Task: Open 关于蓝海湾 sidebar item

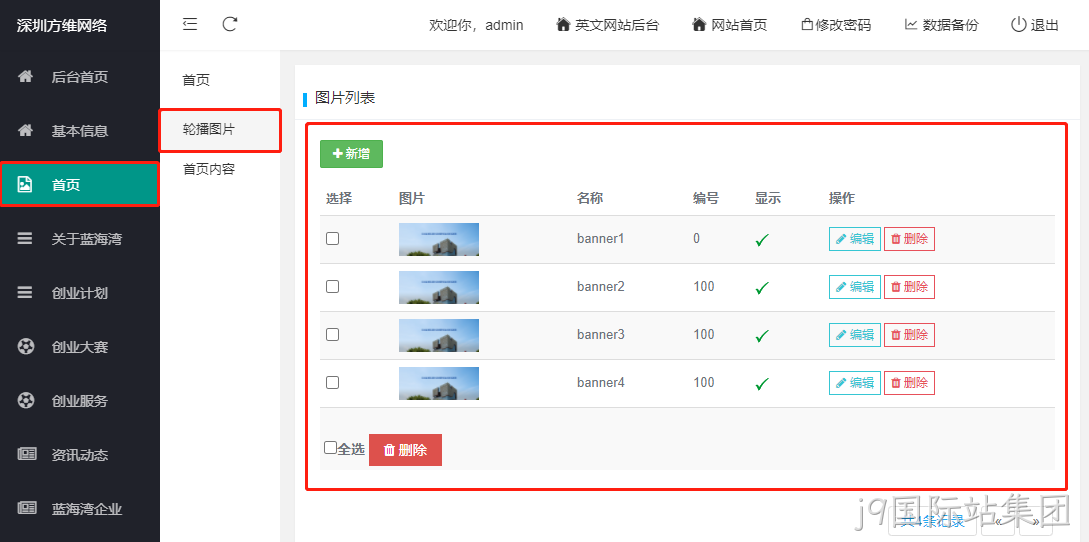Action: tap(80, 239)
